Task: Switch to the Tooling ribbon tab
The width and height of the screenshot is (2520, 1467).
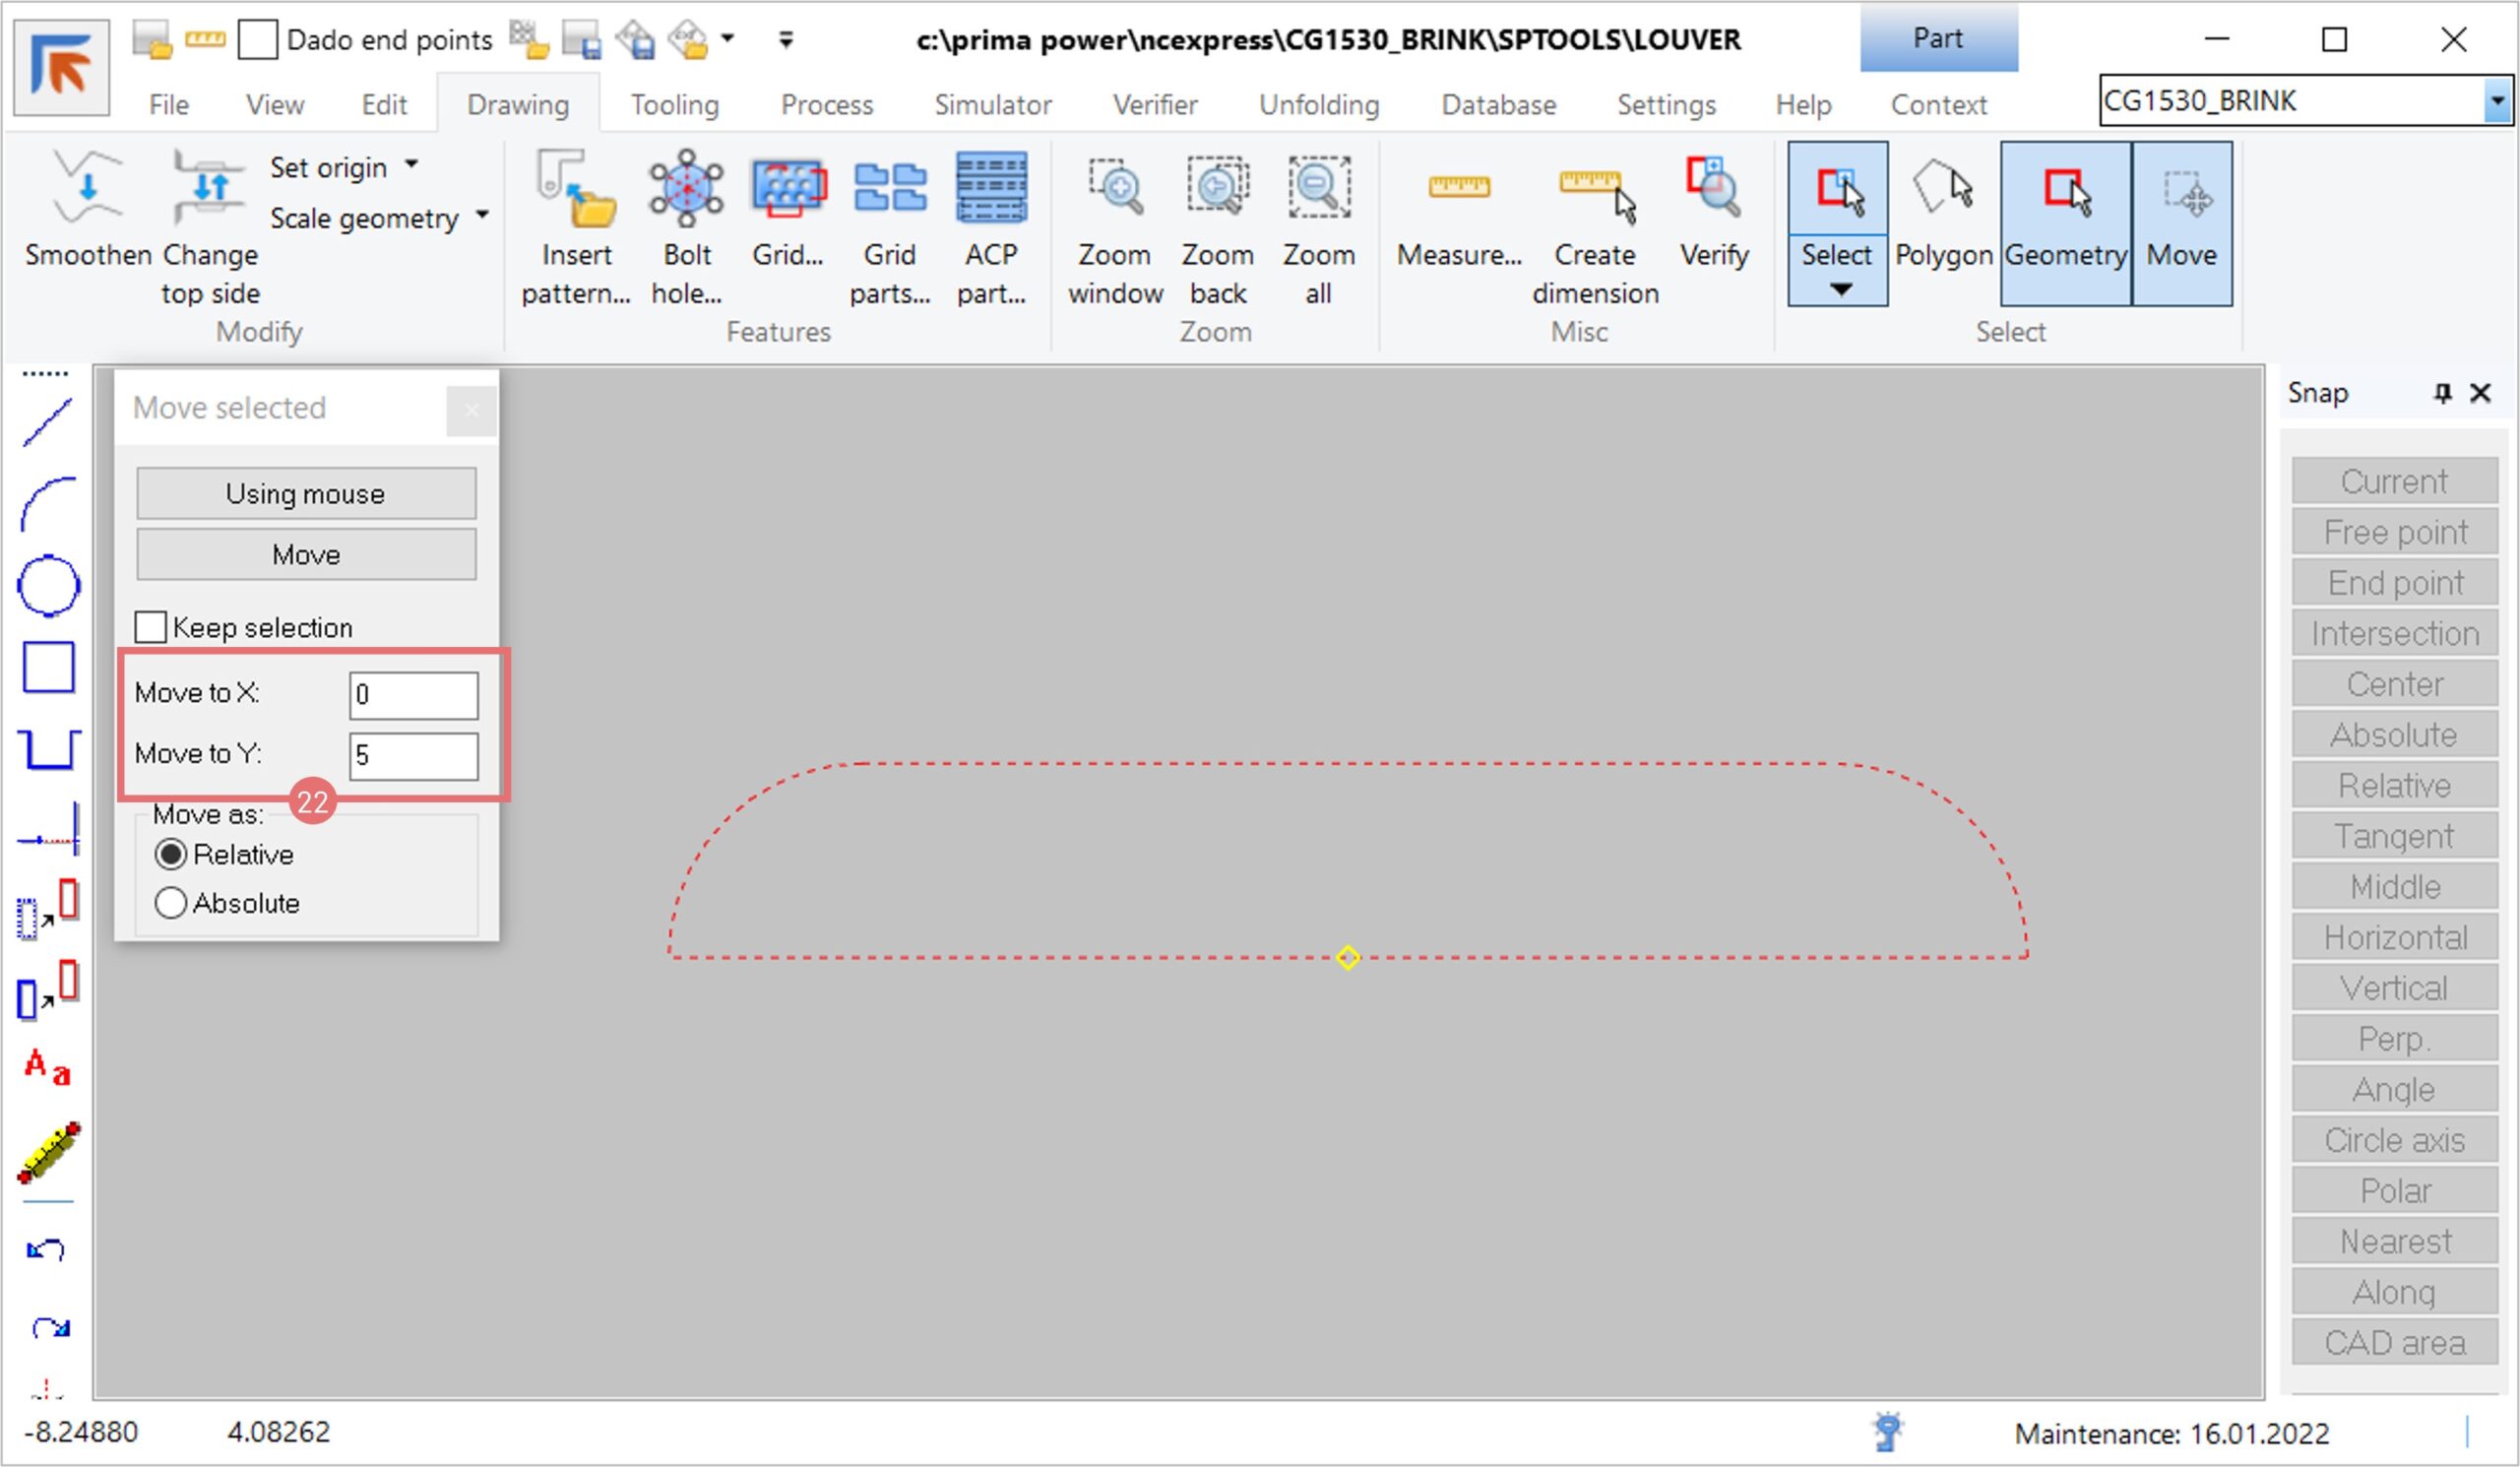Action: coord(674,105)
